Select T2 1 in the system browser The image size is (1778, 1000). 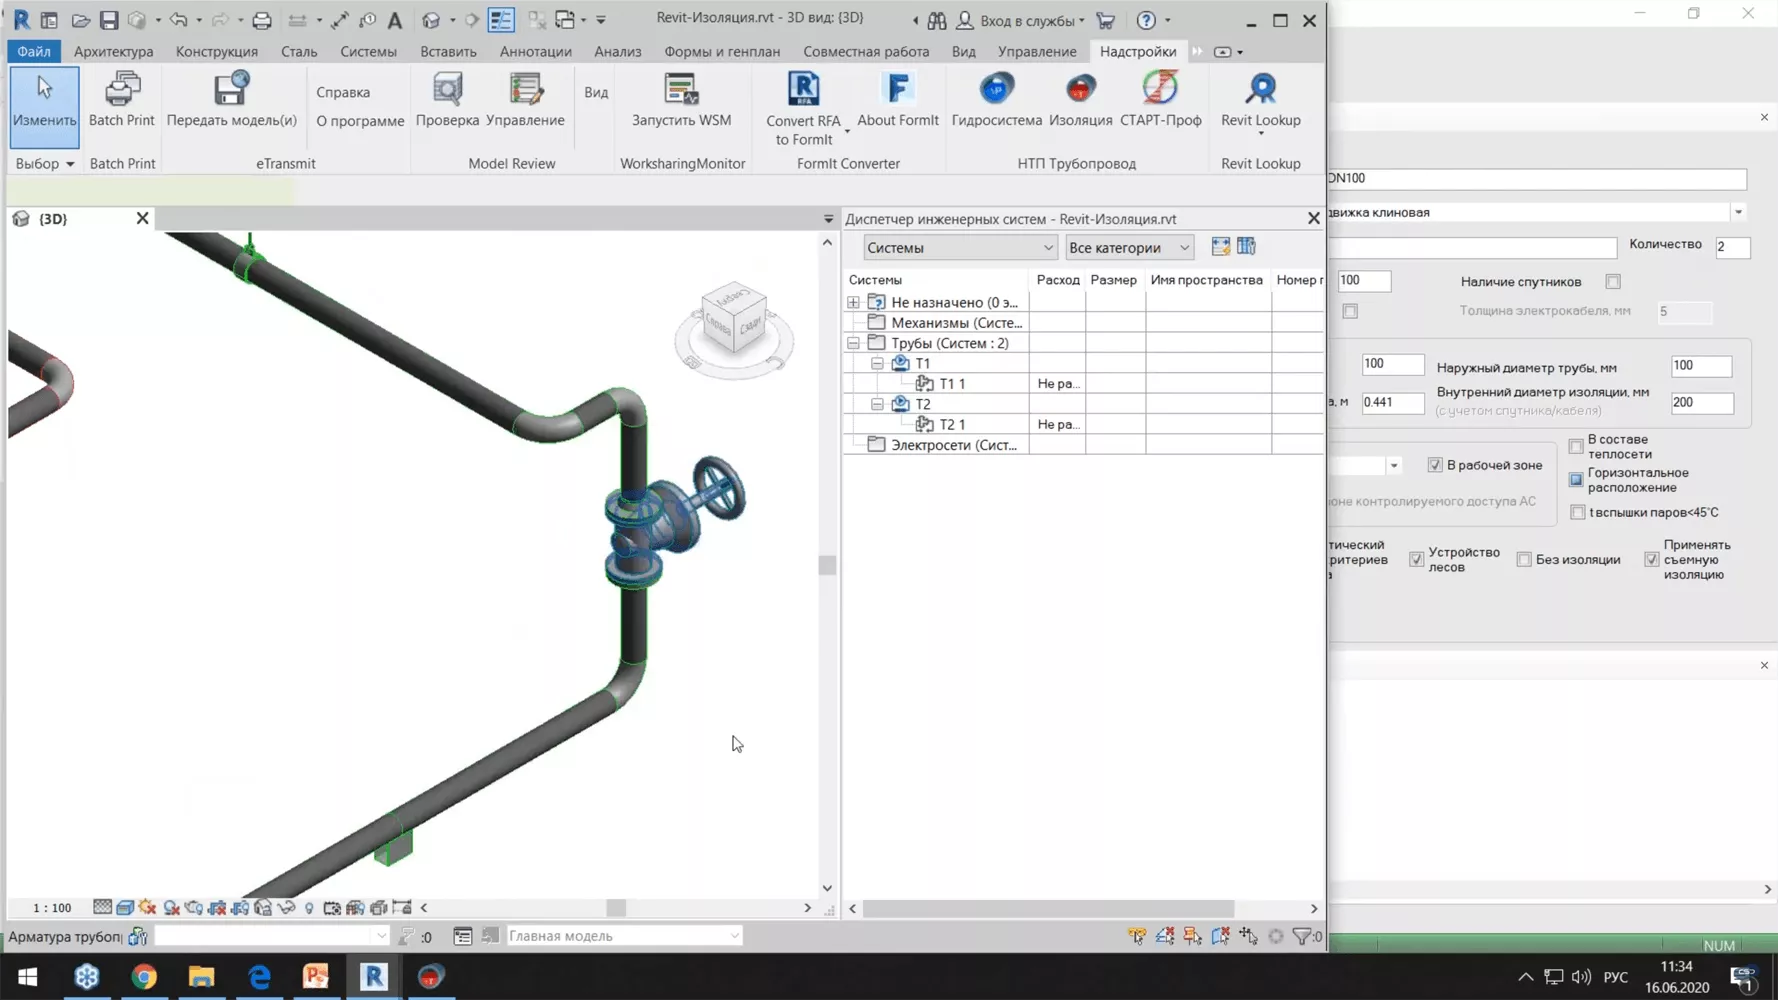(x=951, y=424)
